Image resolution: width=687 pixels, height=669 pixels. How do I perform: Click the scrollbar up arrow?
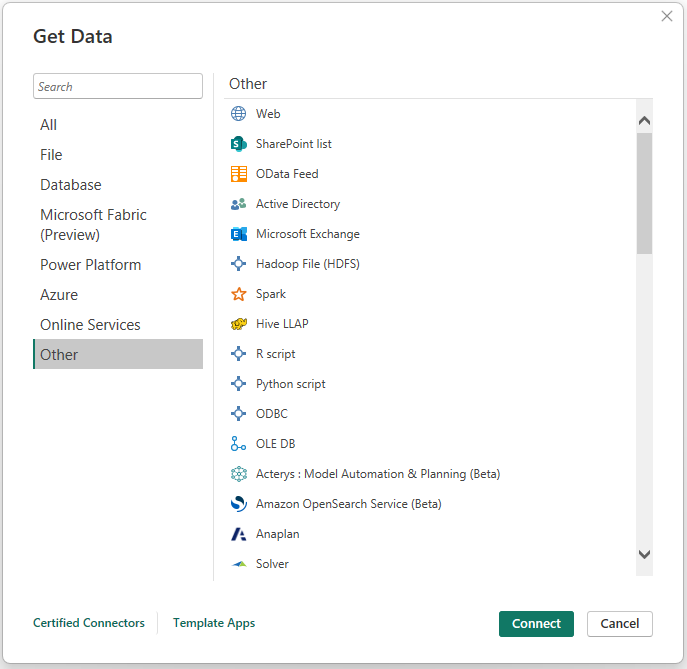644,121
